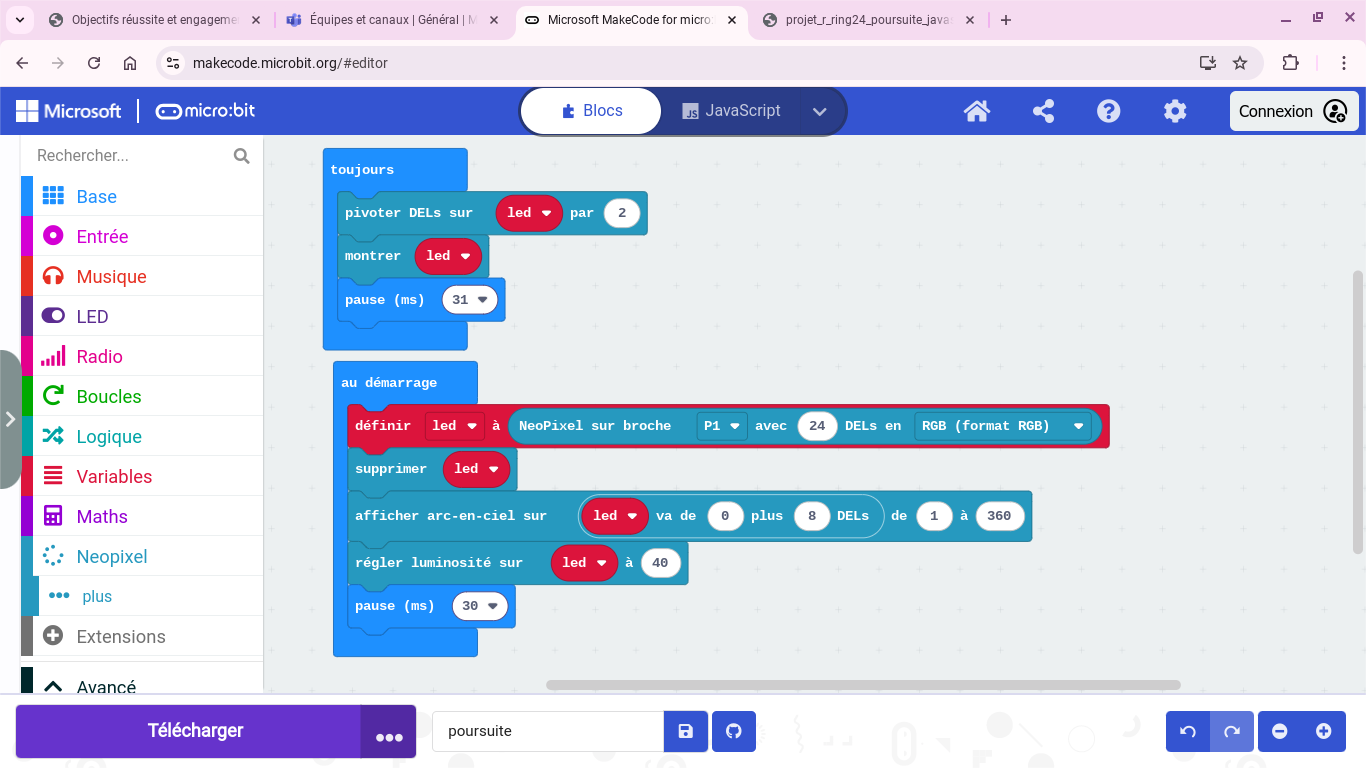Open the 31 pause duration dropdown
1366x768 pixels.
[470, 300]
